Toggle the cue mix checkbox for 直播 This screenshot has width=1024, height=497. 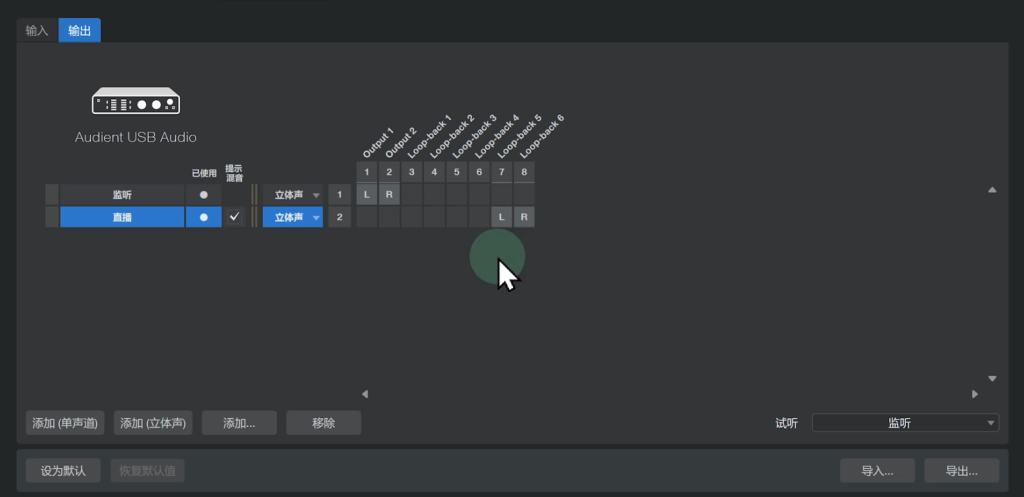tap(235, 217)
